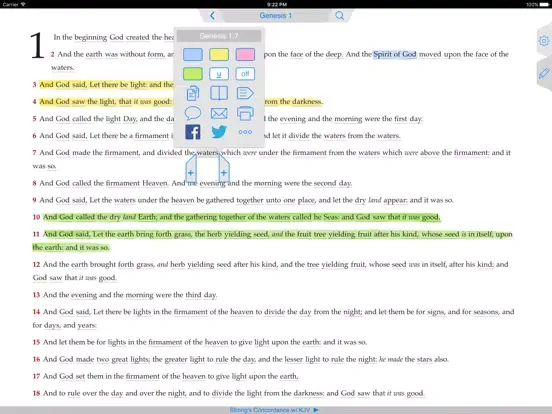The height and width of the screenshot is (414, 552).
Task: Select verse number 13
Action: [x=36, y=295]
